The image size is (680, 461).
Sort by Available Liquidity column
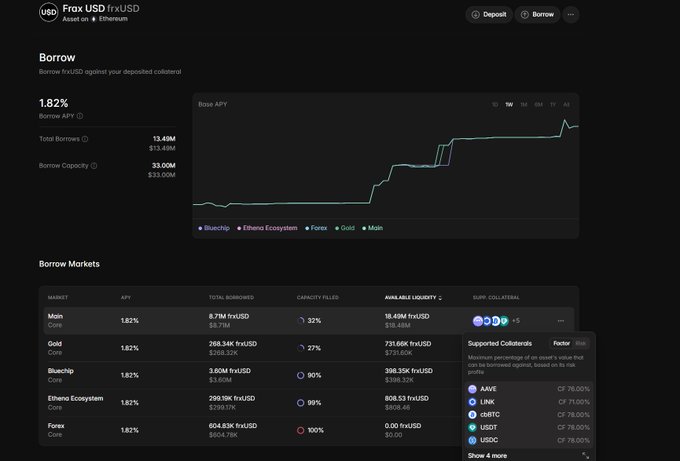click(x=413, y=298)
